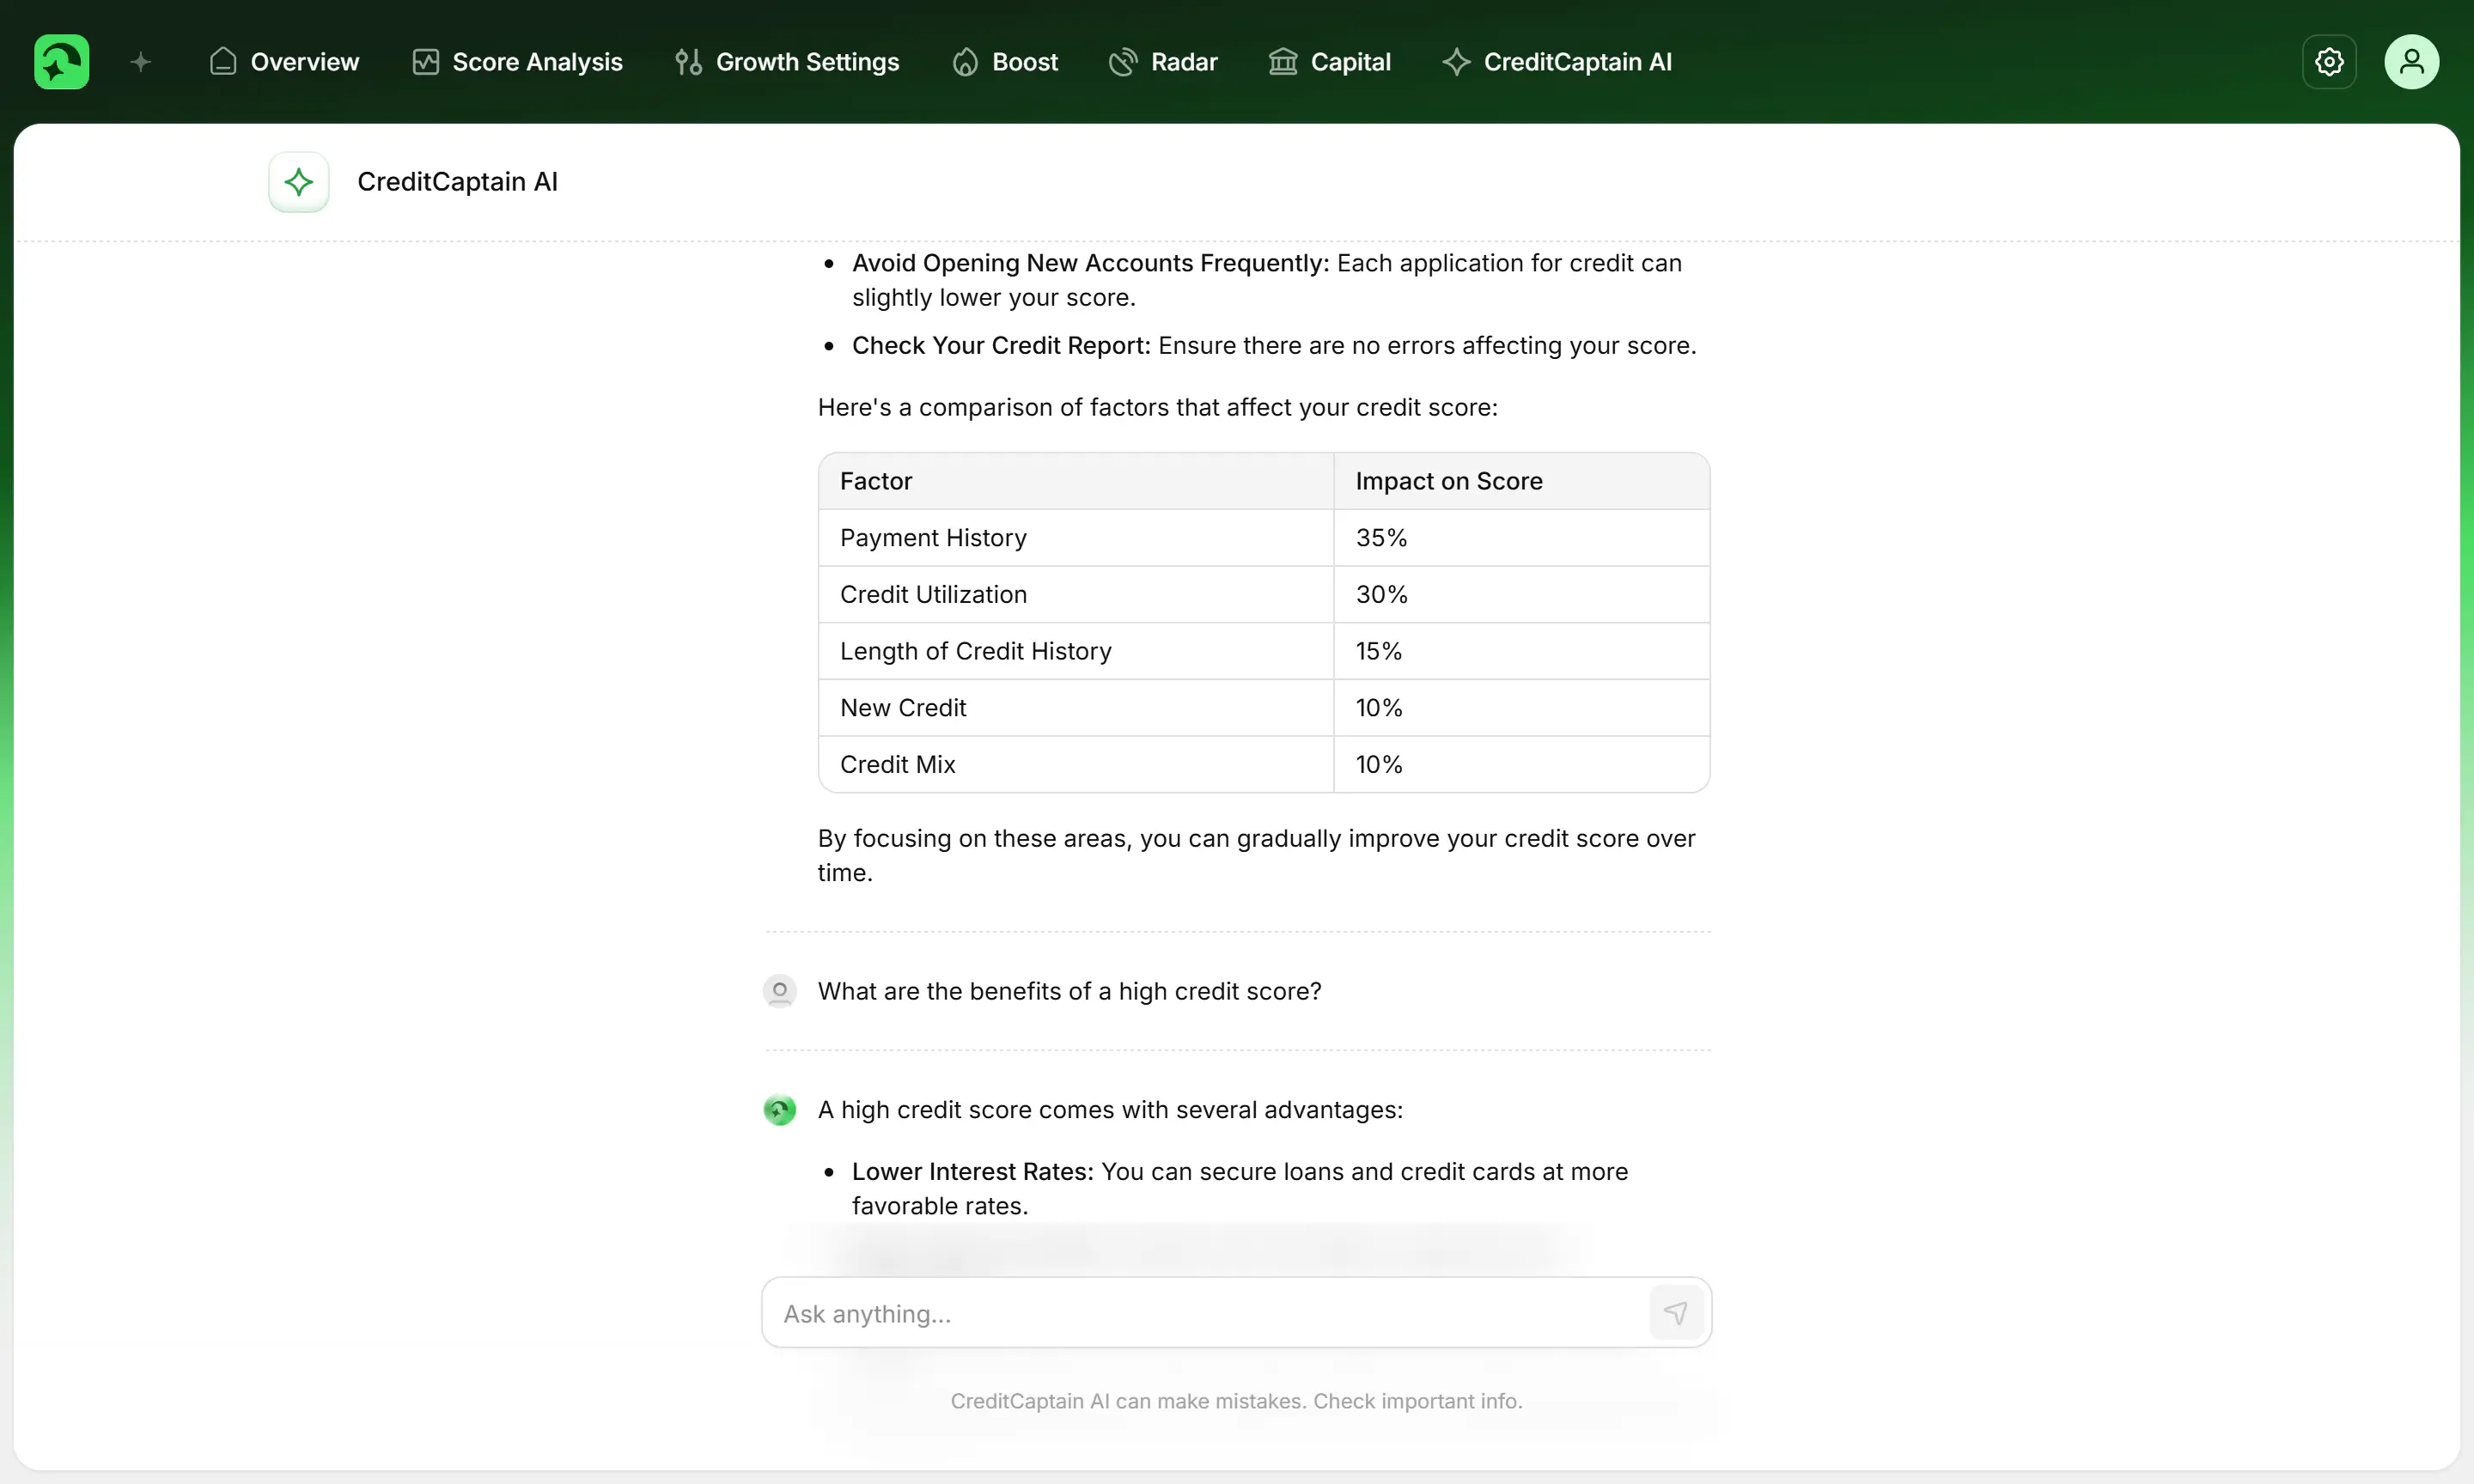Go to the Overview tab

click(284, 62)
